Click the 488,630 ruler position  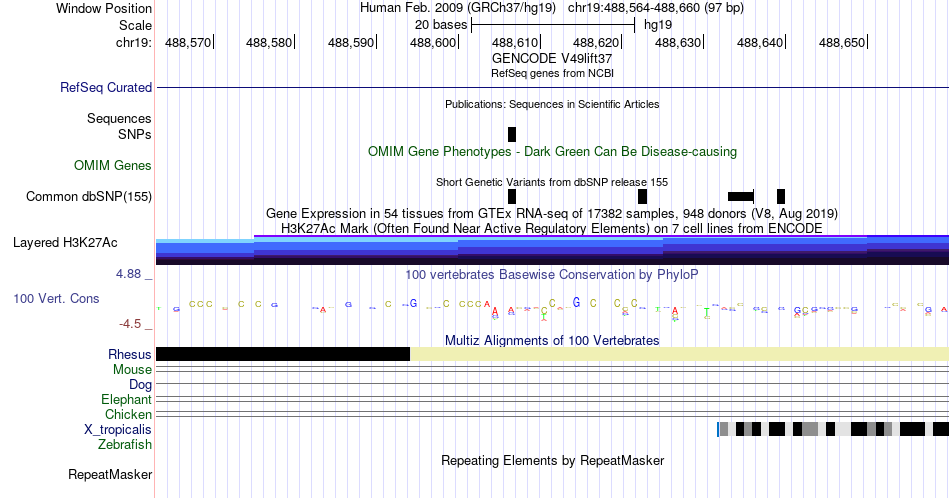(x=678, y=42)
